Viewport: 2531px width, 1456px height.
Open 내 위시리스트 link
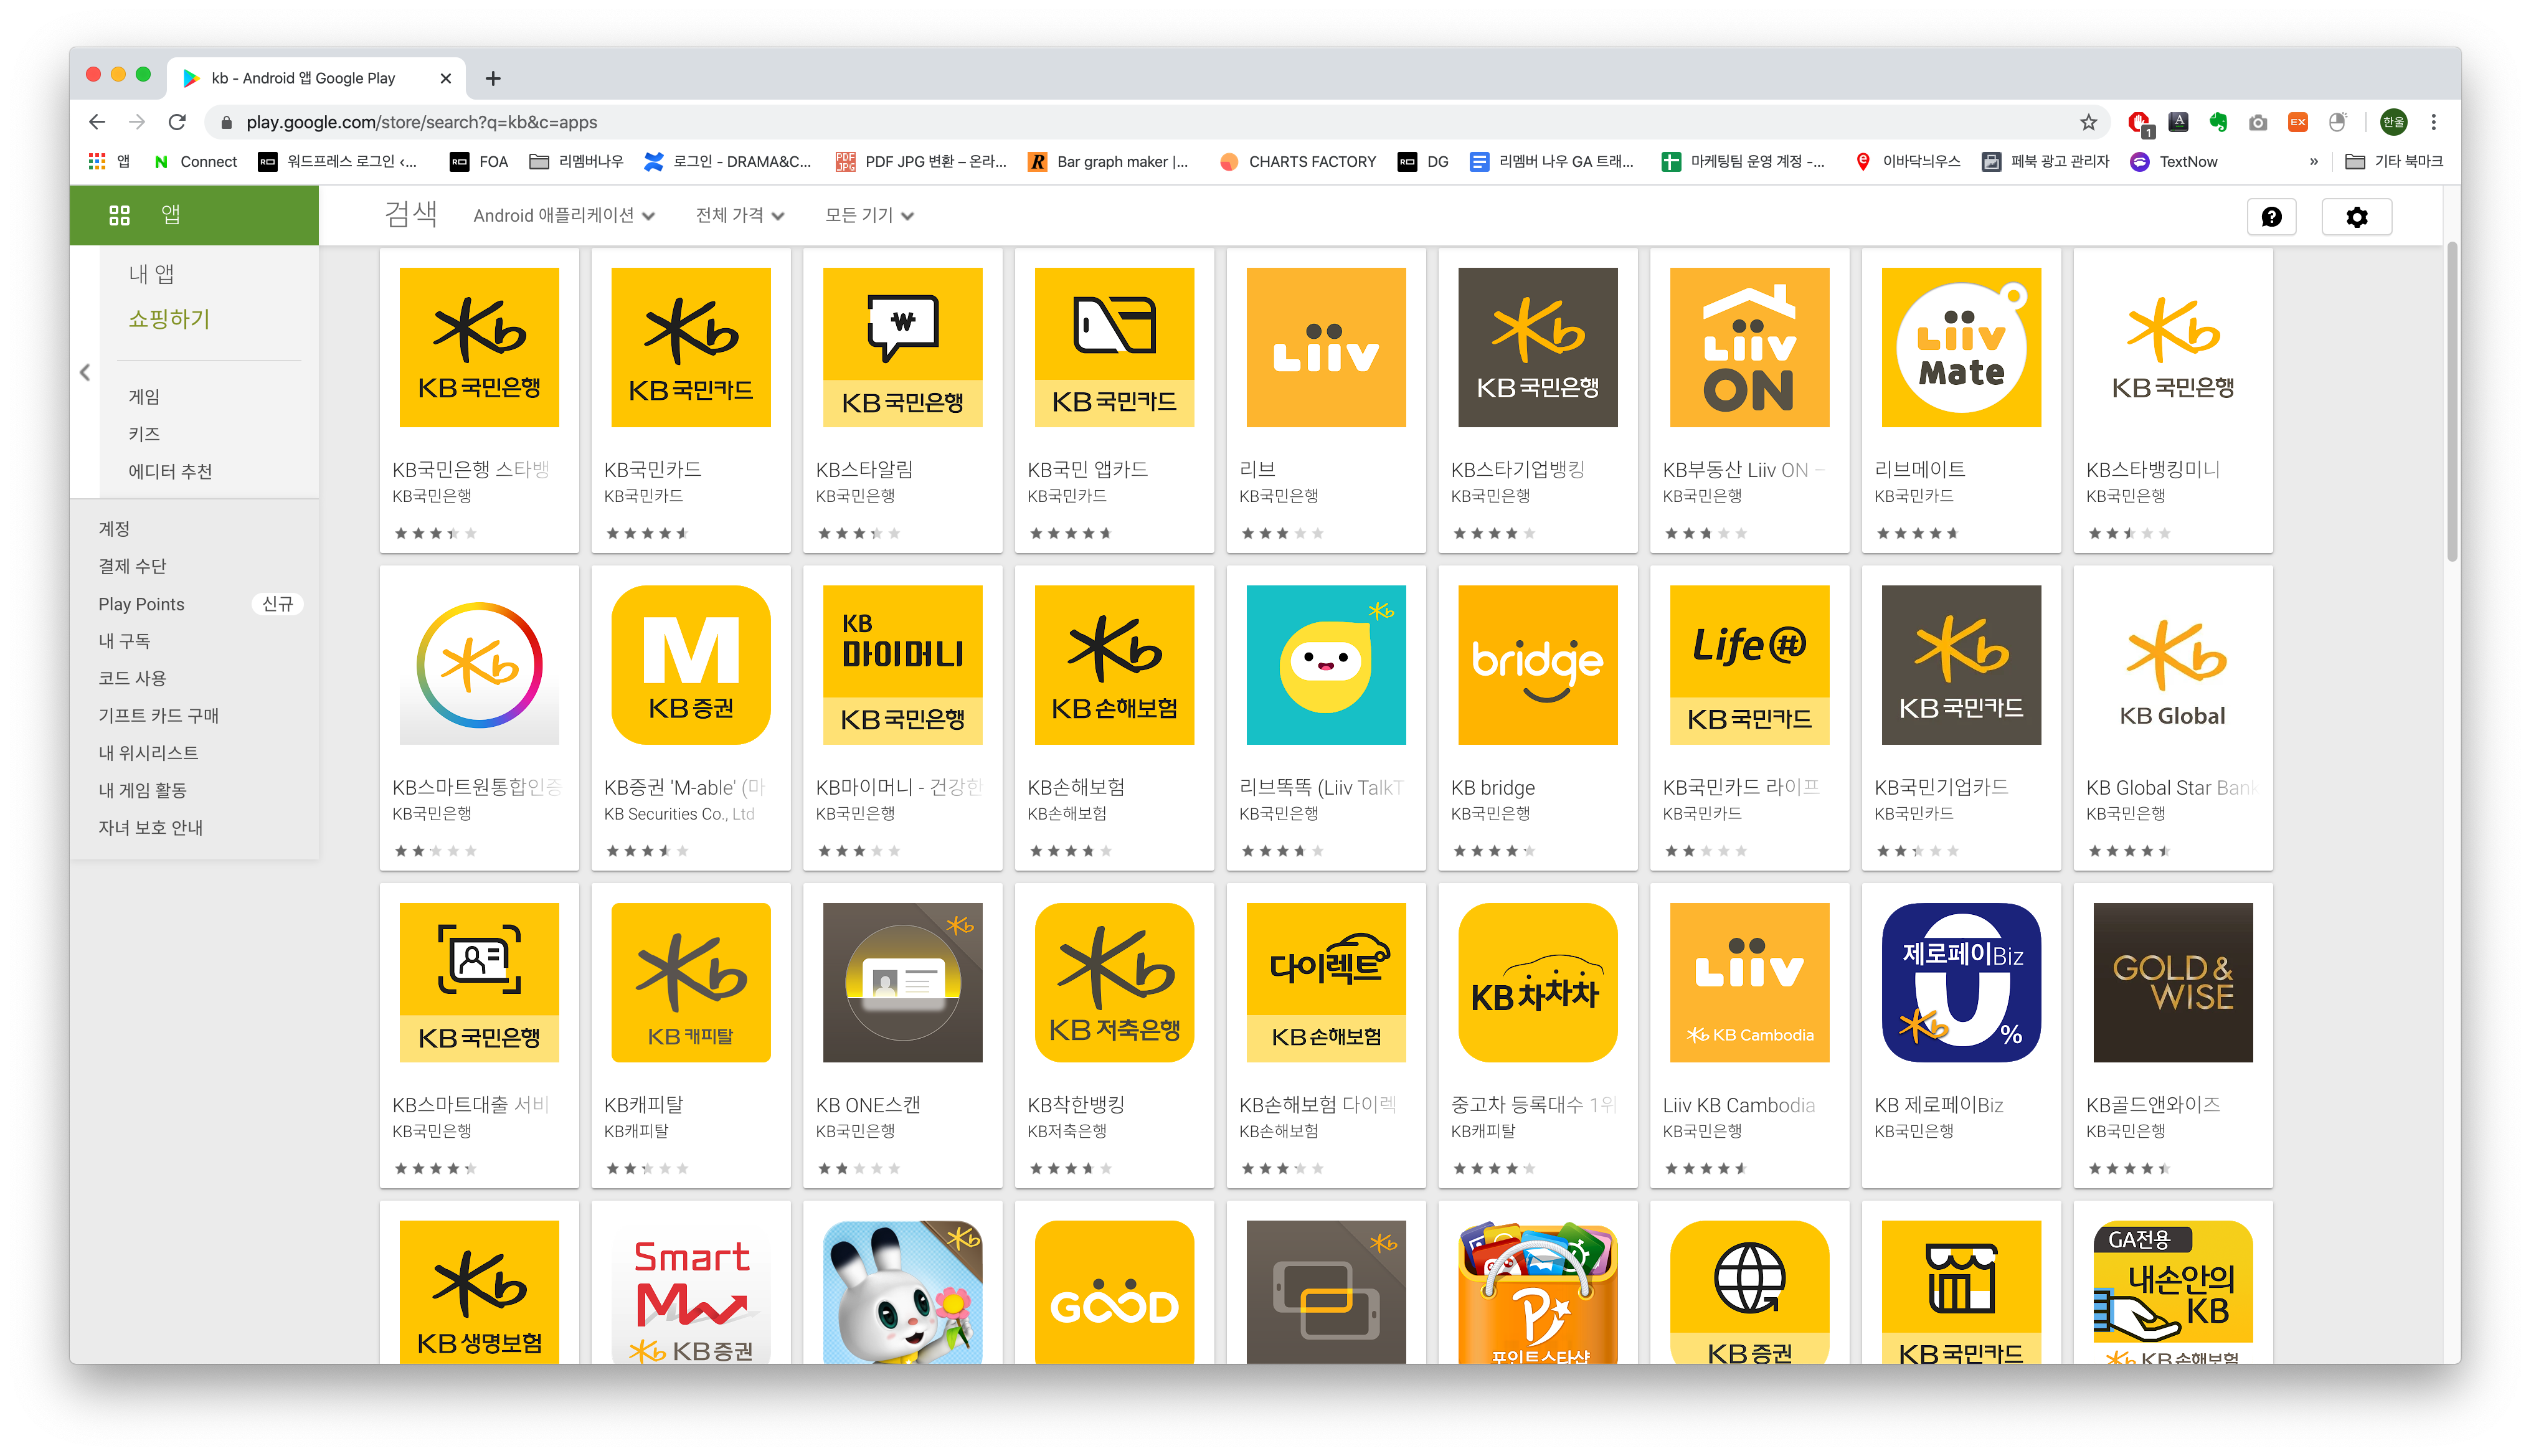coord(148,753)
